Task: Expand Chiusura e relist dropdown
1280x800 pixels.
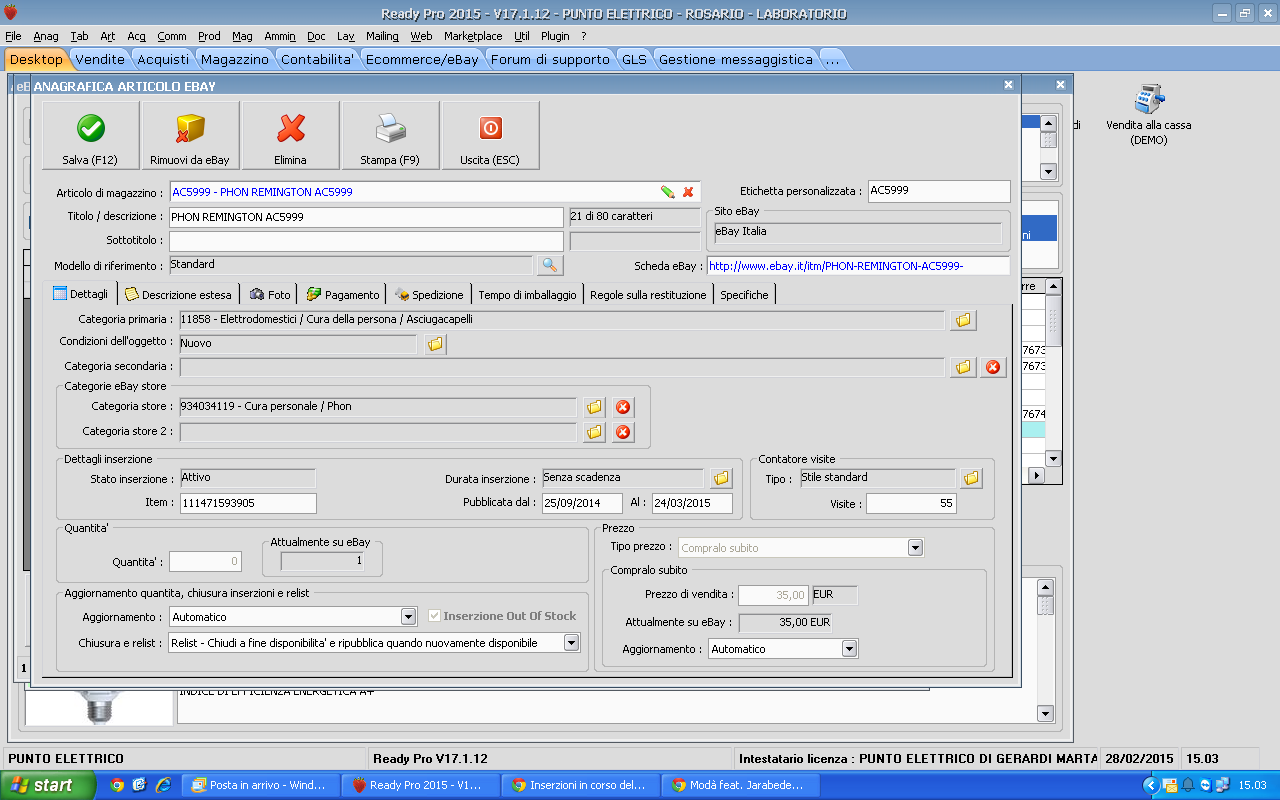Action: tap(571, 642)
